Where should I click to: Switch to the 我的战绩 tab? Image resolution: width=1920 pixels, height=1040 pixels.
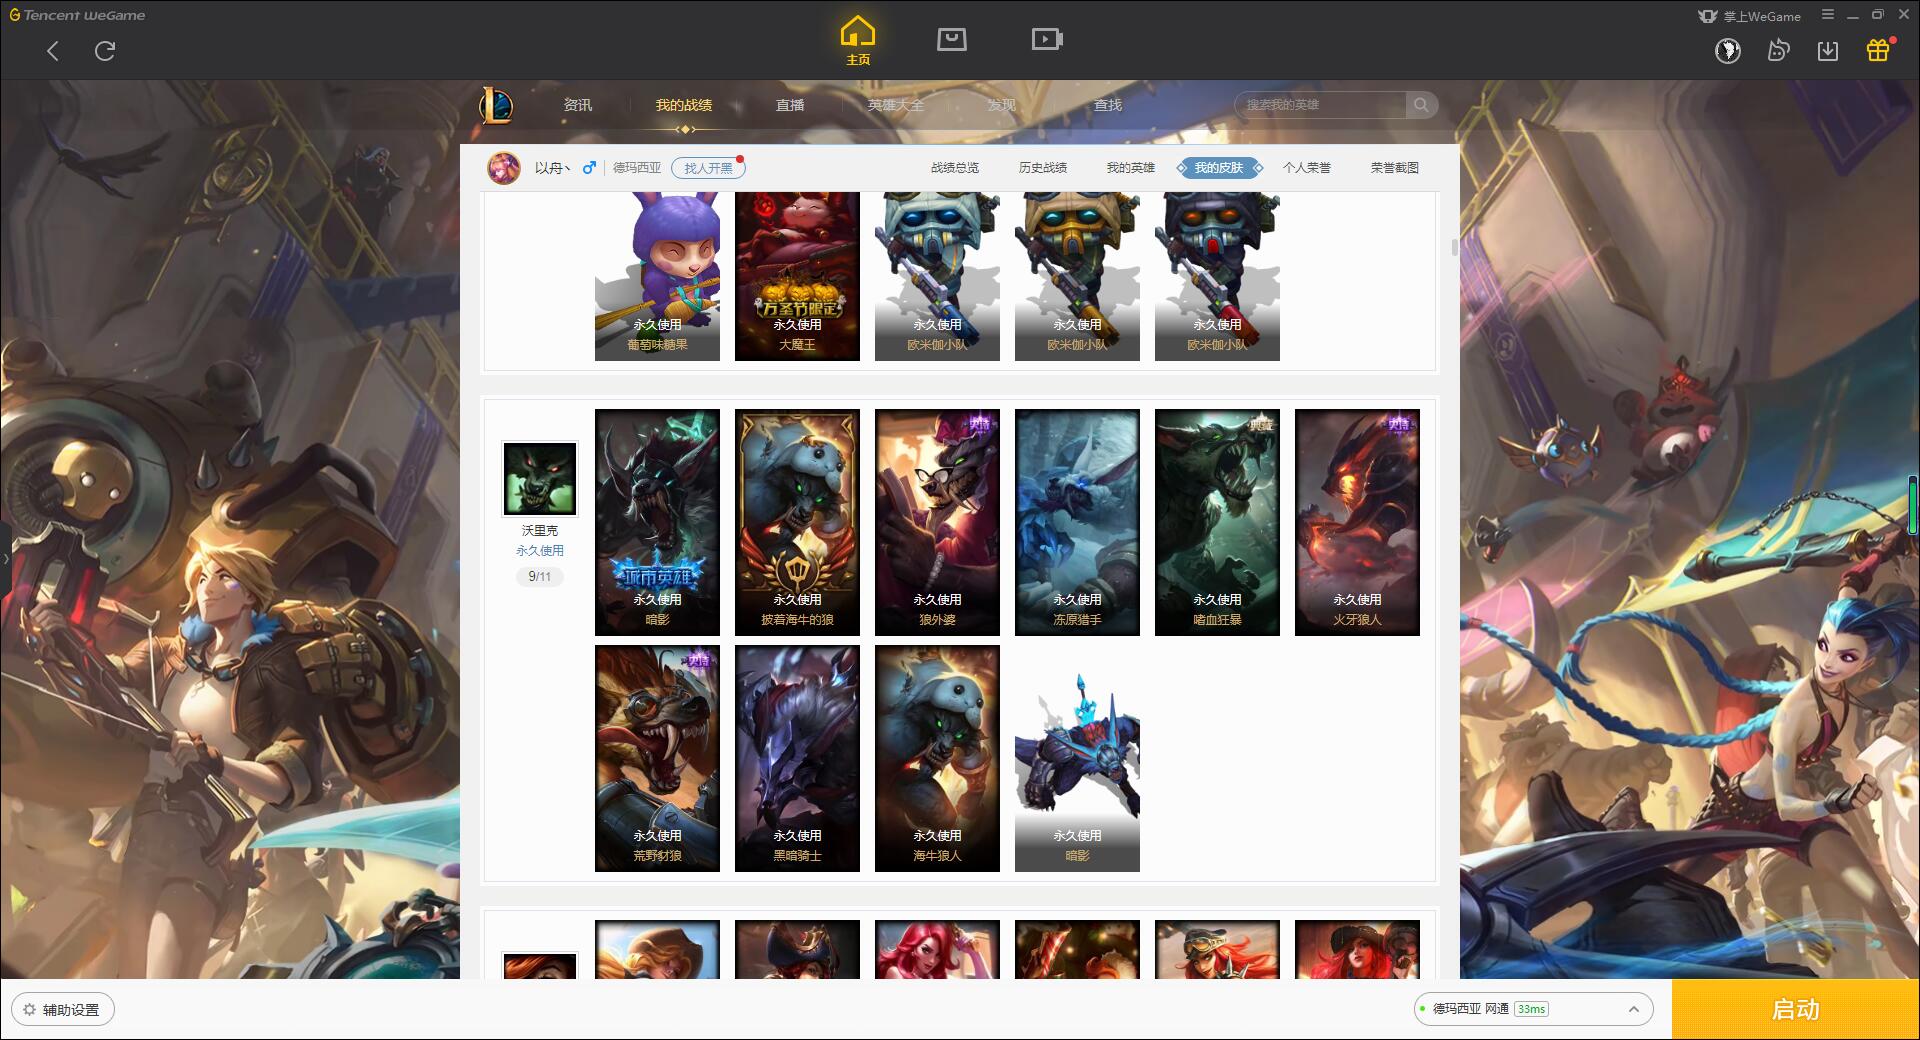tap(684, 105)
